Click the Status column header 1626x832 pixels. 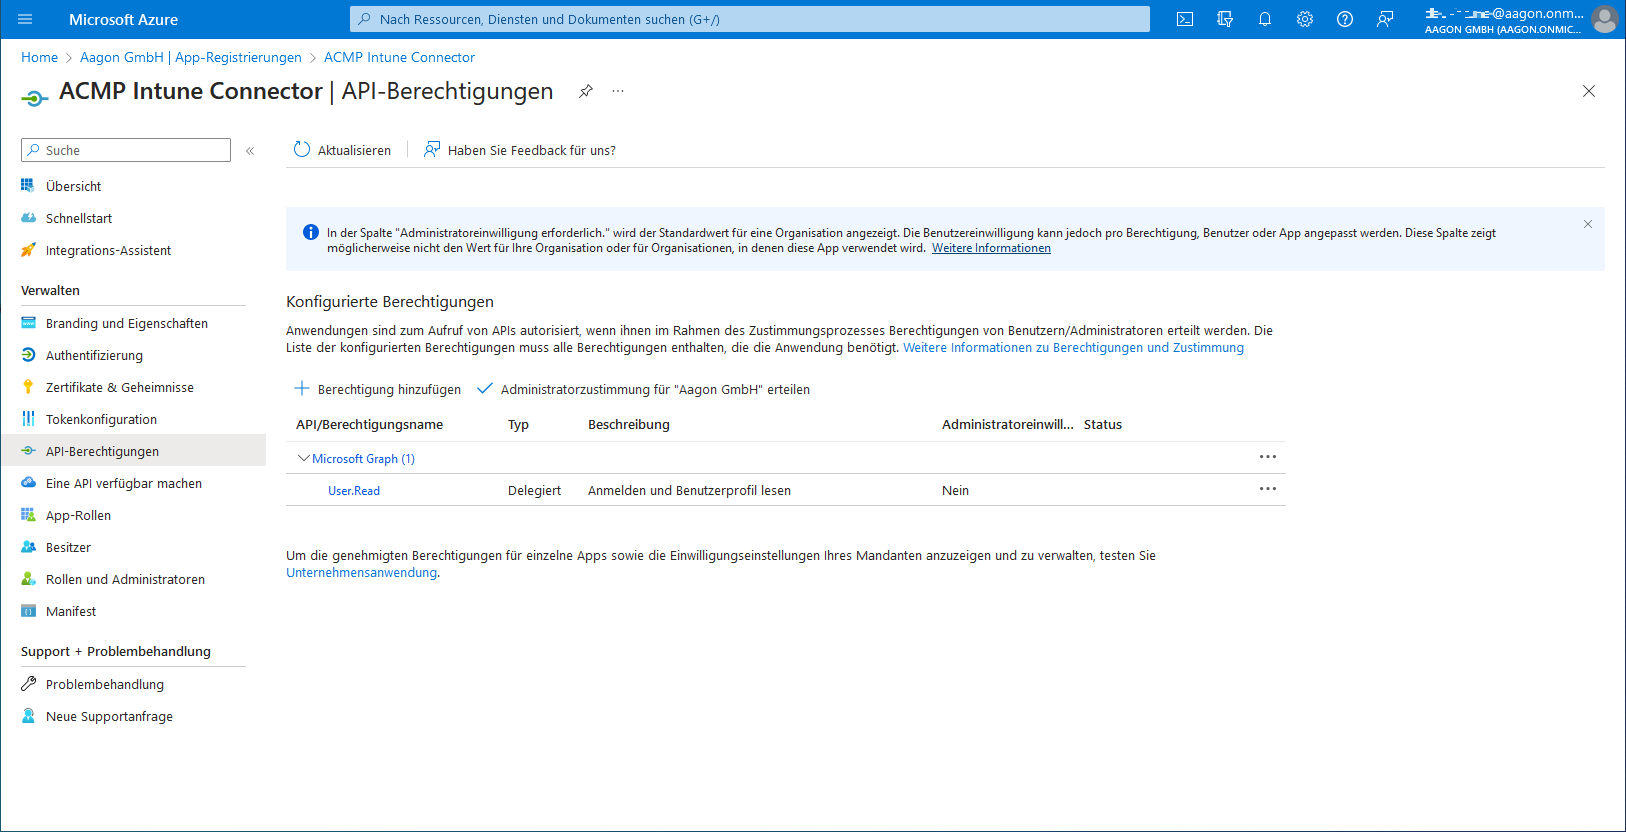(x=1103, y=424)
